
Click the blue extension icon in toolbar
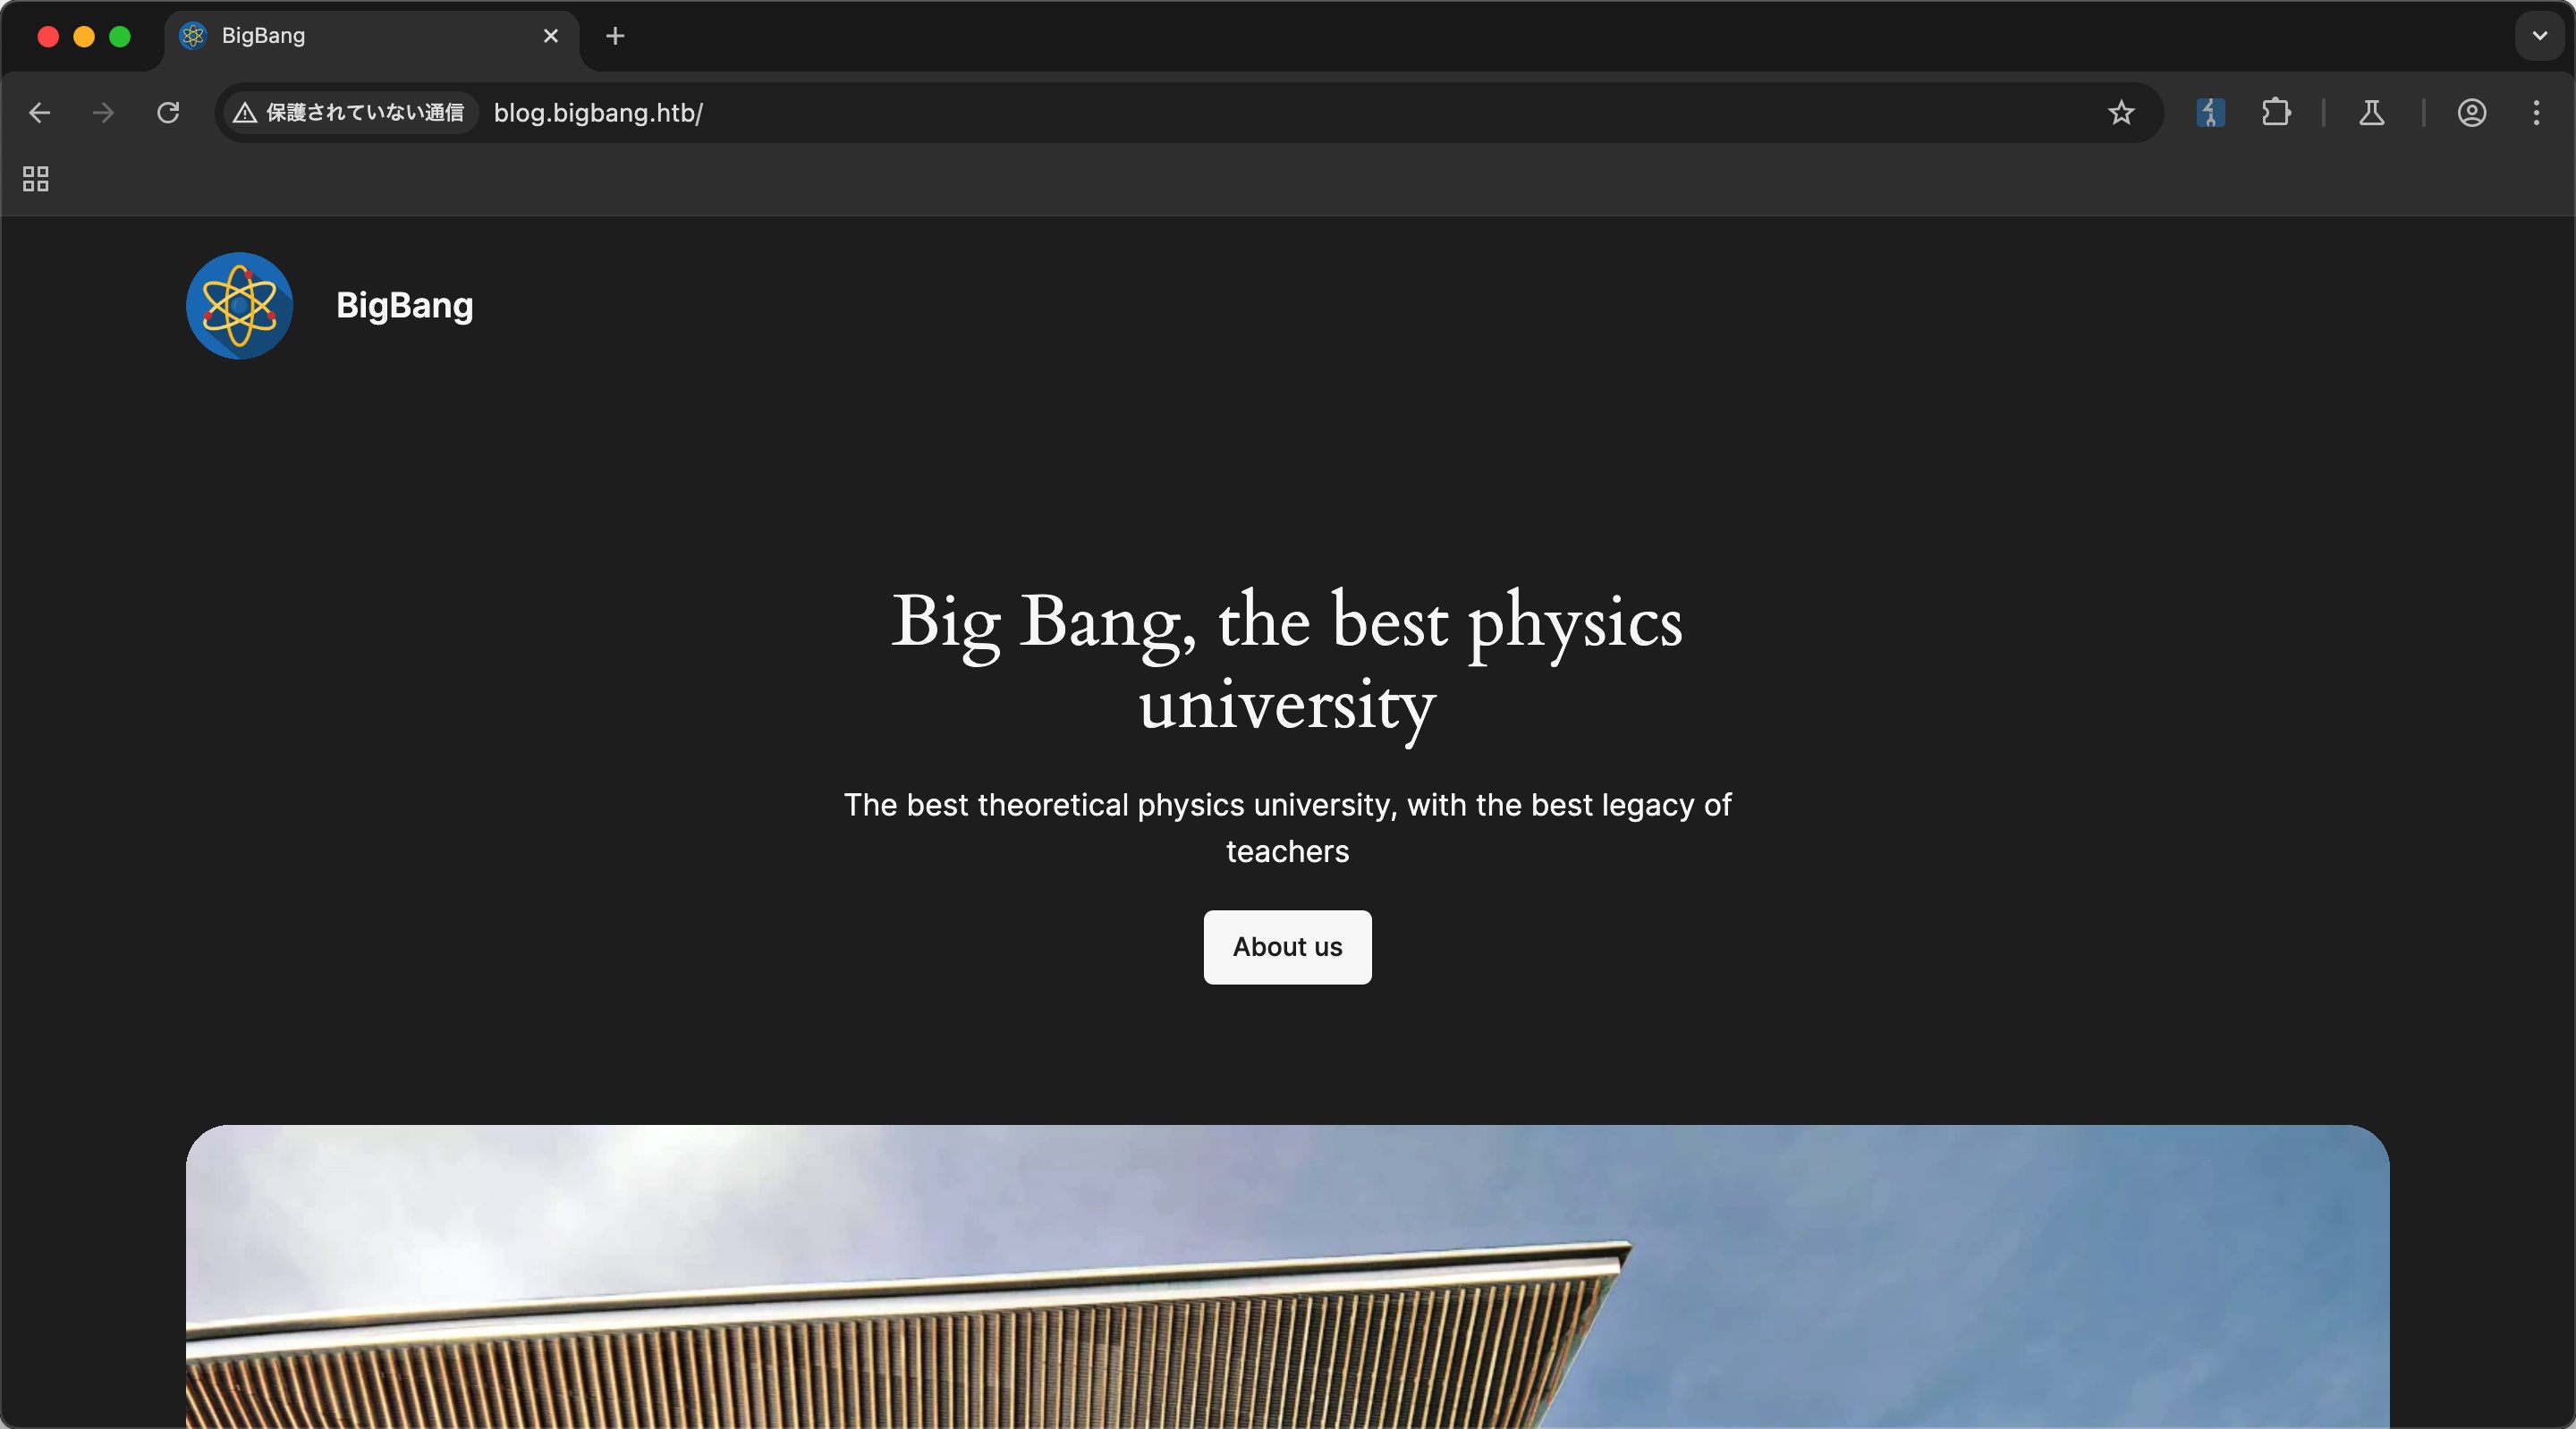2210,113
